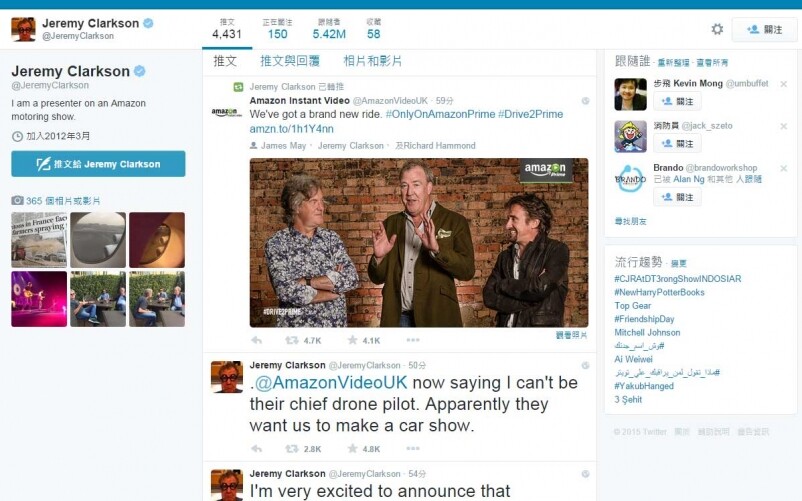The height and width of the screenshot is (501, 802).
Task: Open more options on Amazon Video tweet
Action: click(413, 340)
